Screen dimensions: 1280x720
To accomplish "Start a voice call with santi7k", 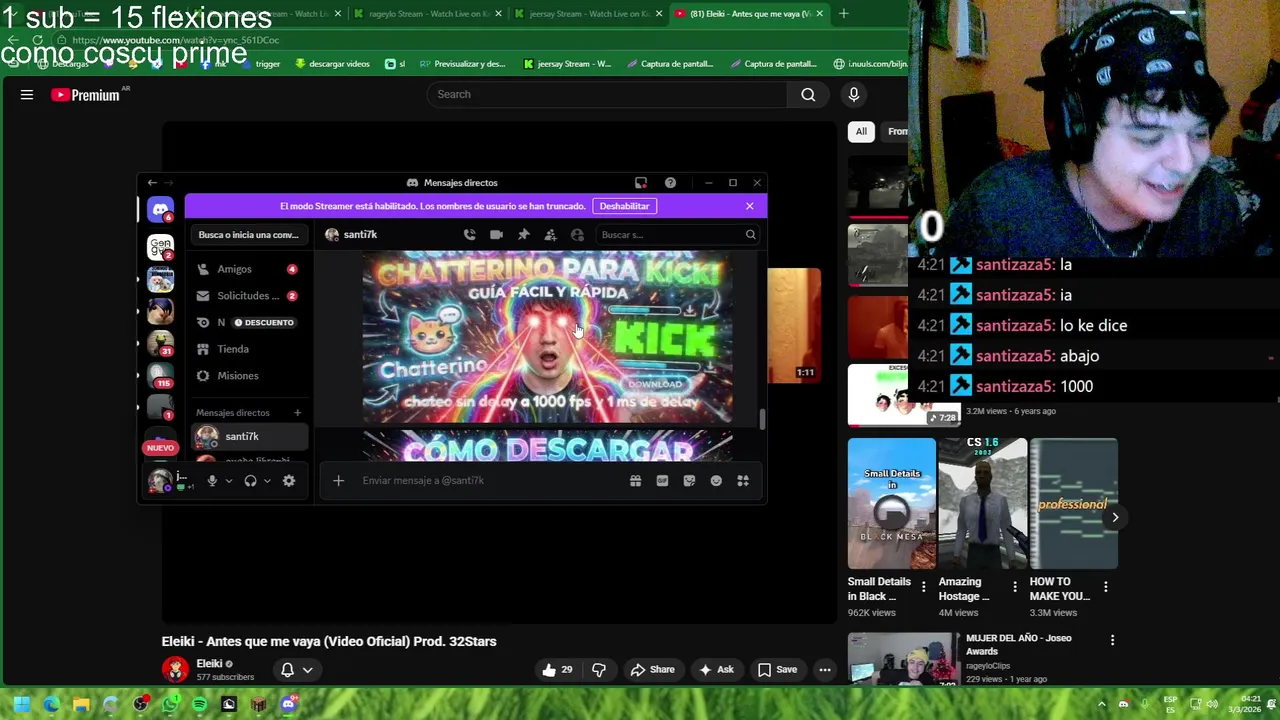I will (x=469, y=234).
